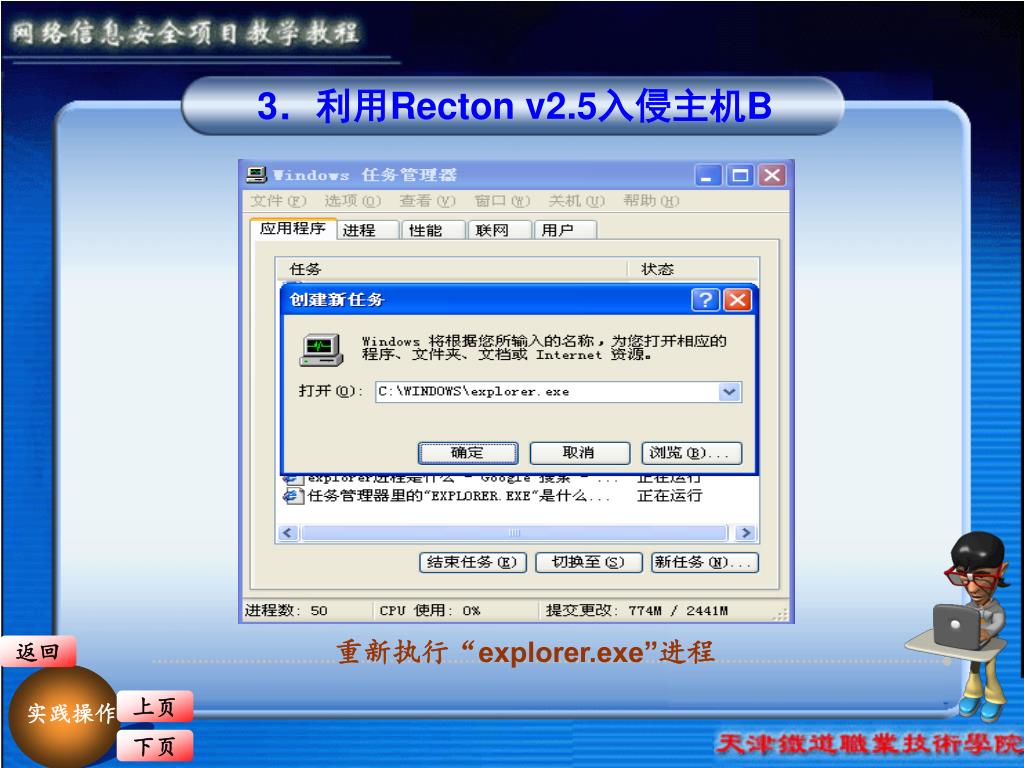
Task: Click the CPU 使用: 0% status text
Action: (x=430, y=611)
